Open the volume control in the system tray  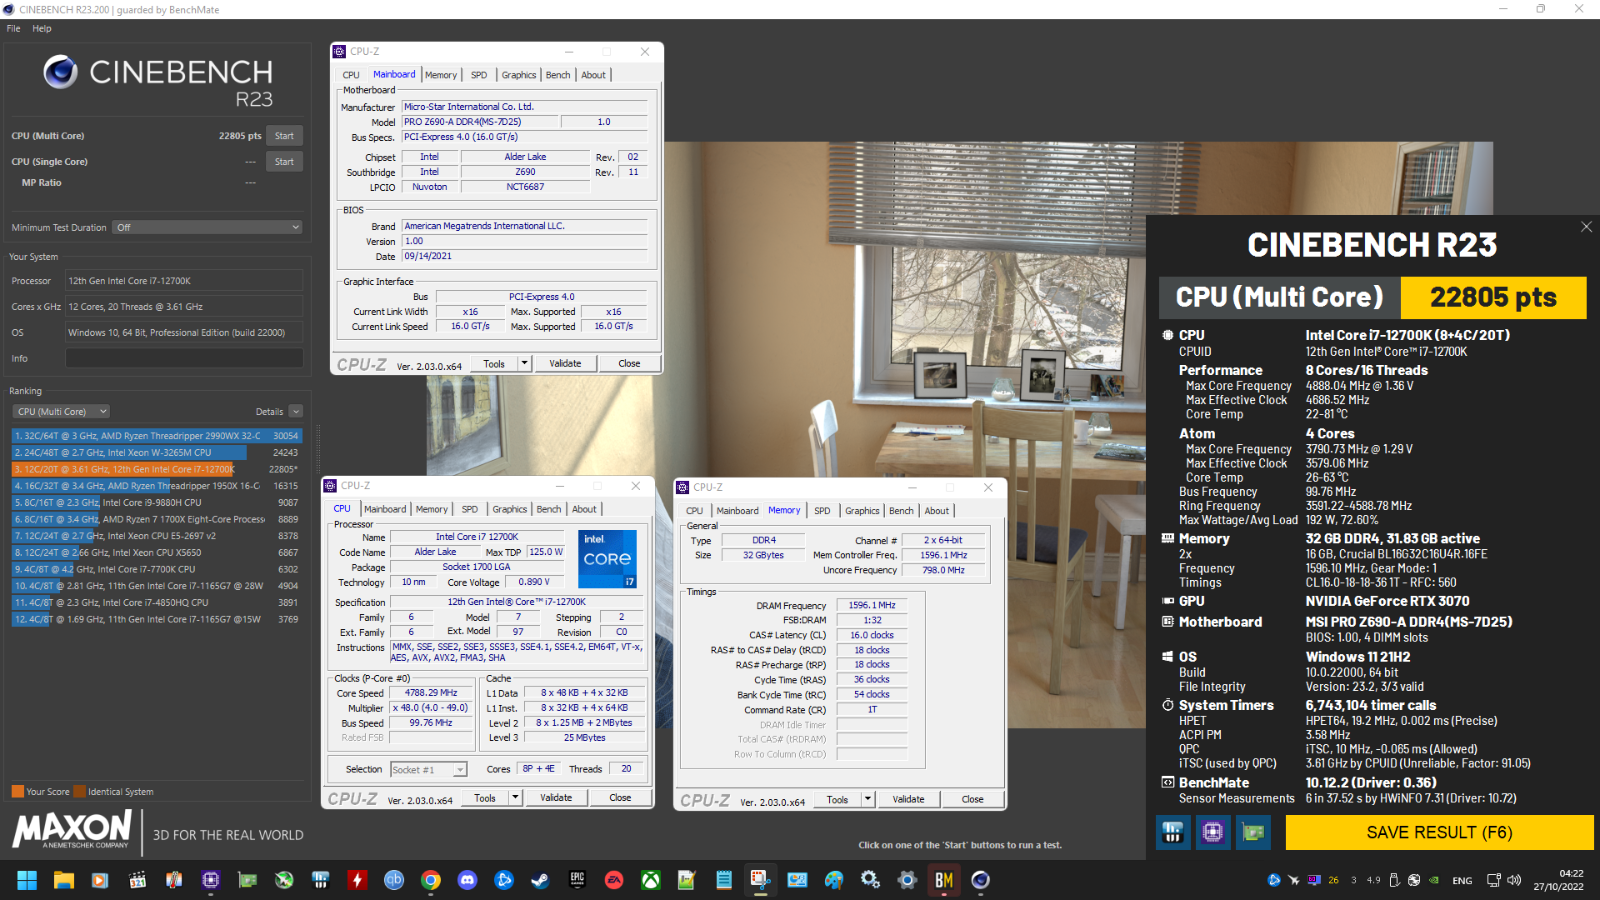1514,880
